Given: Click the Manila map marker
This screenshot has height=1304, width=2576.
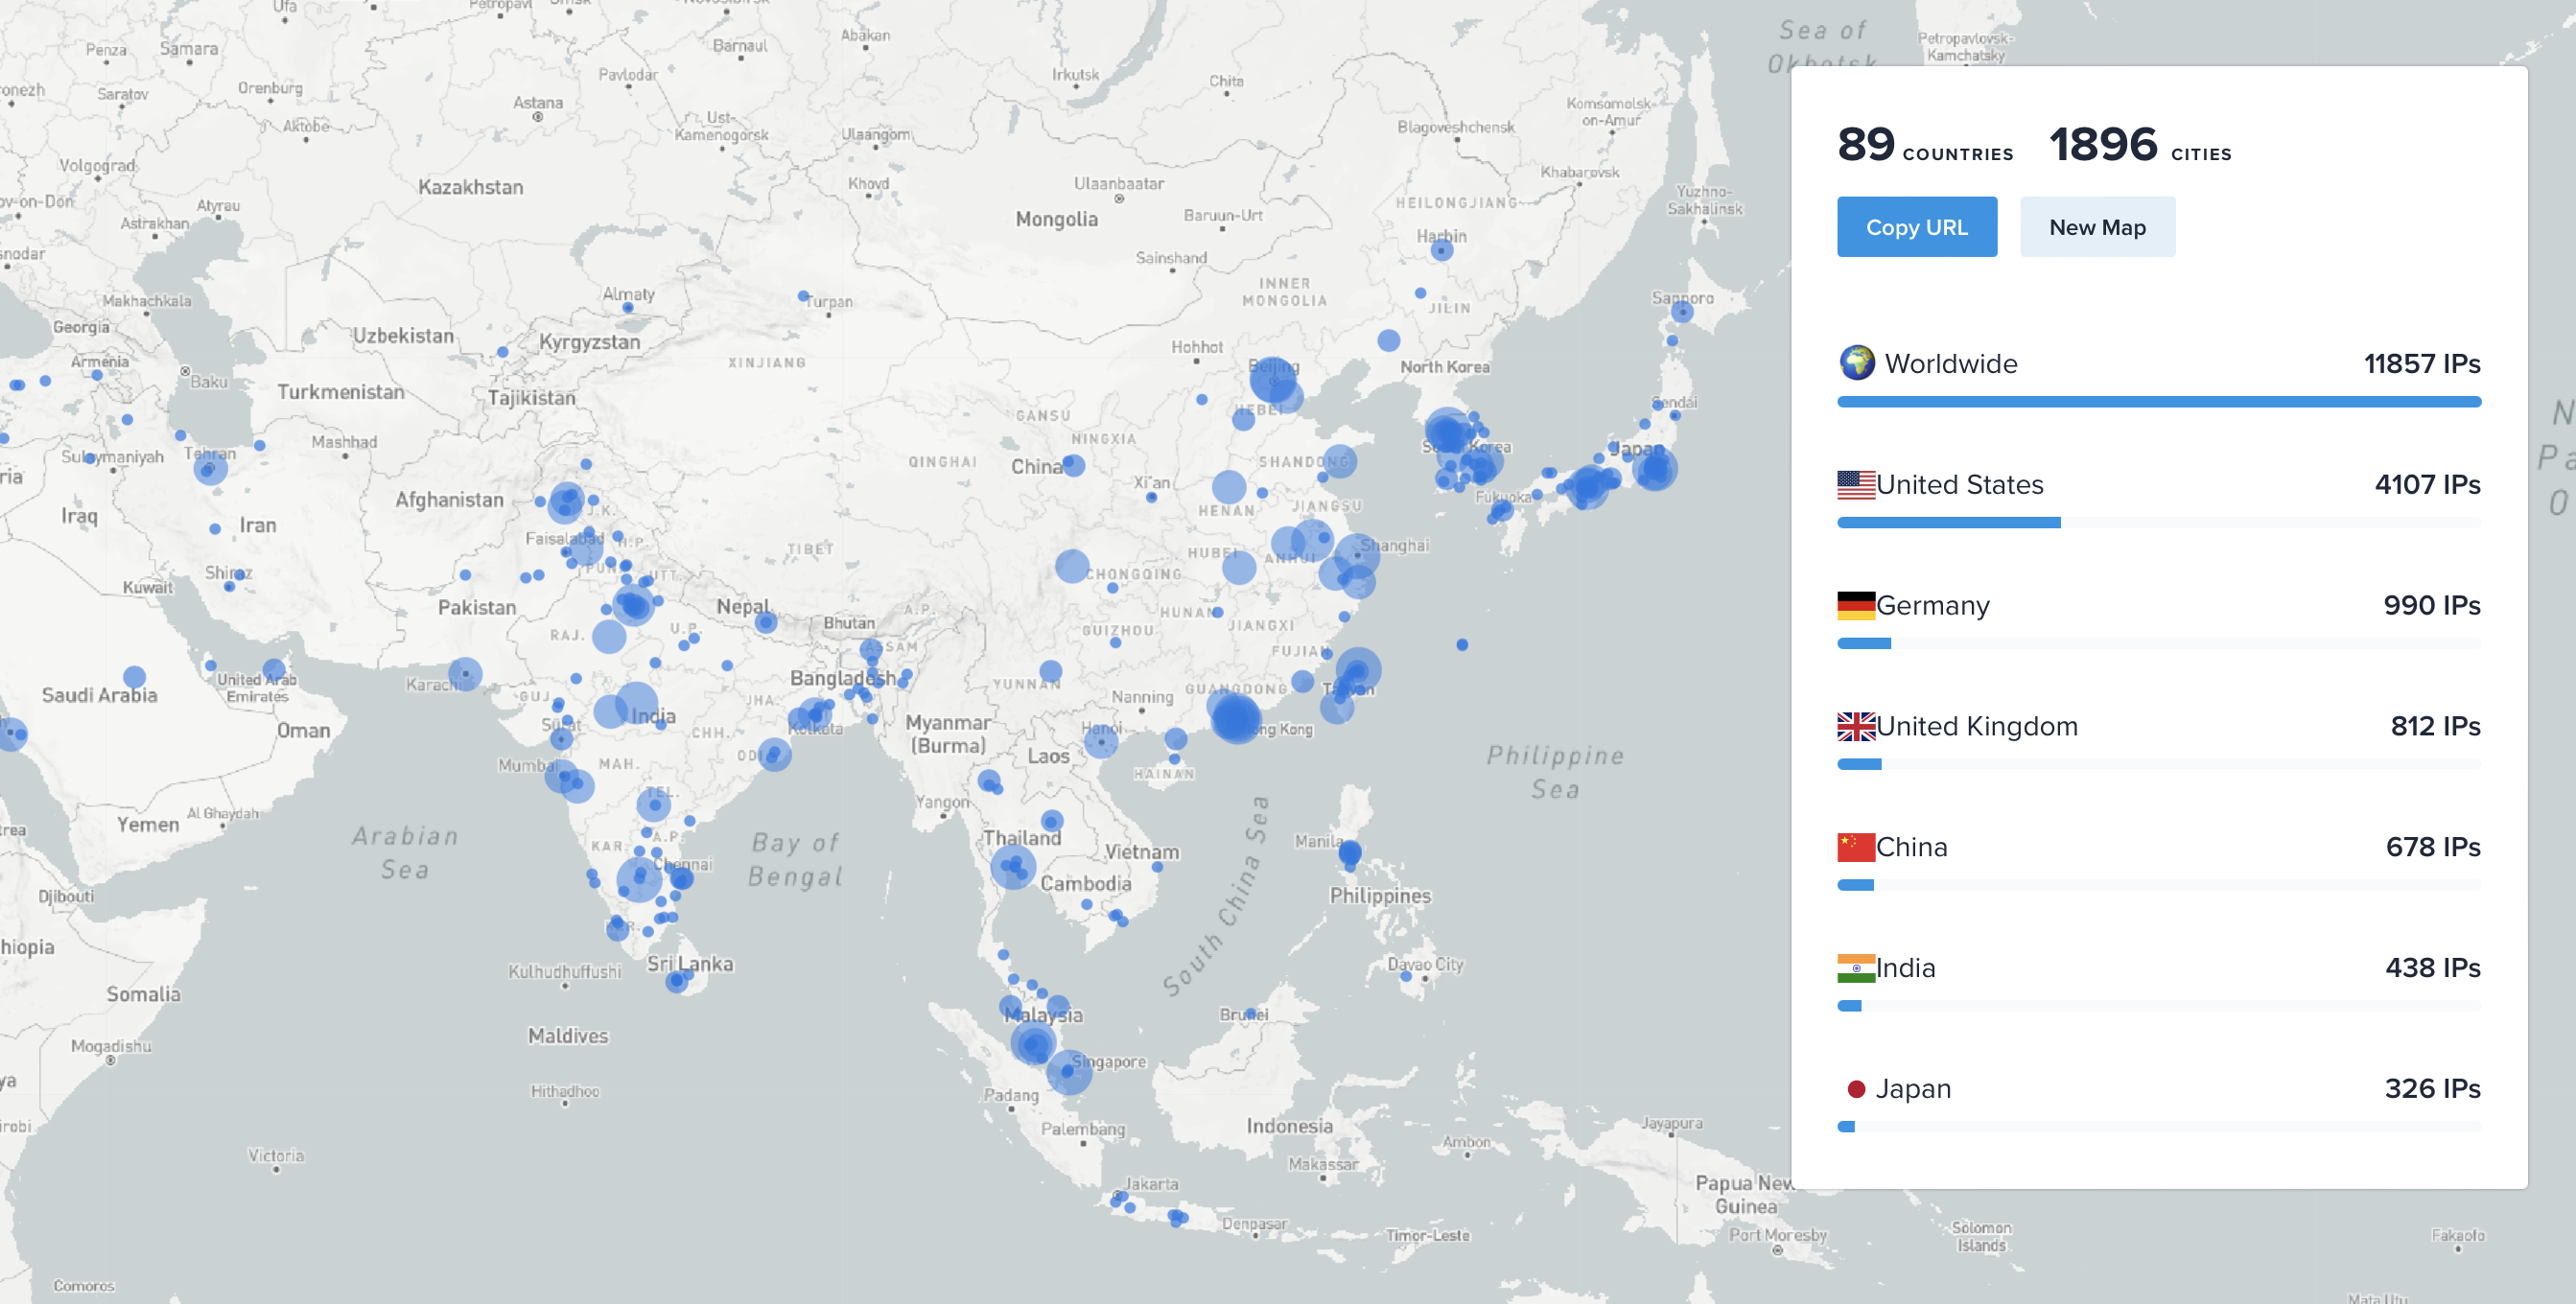Looking at the screenshot, I should tap(1349, 853).
